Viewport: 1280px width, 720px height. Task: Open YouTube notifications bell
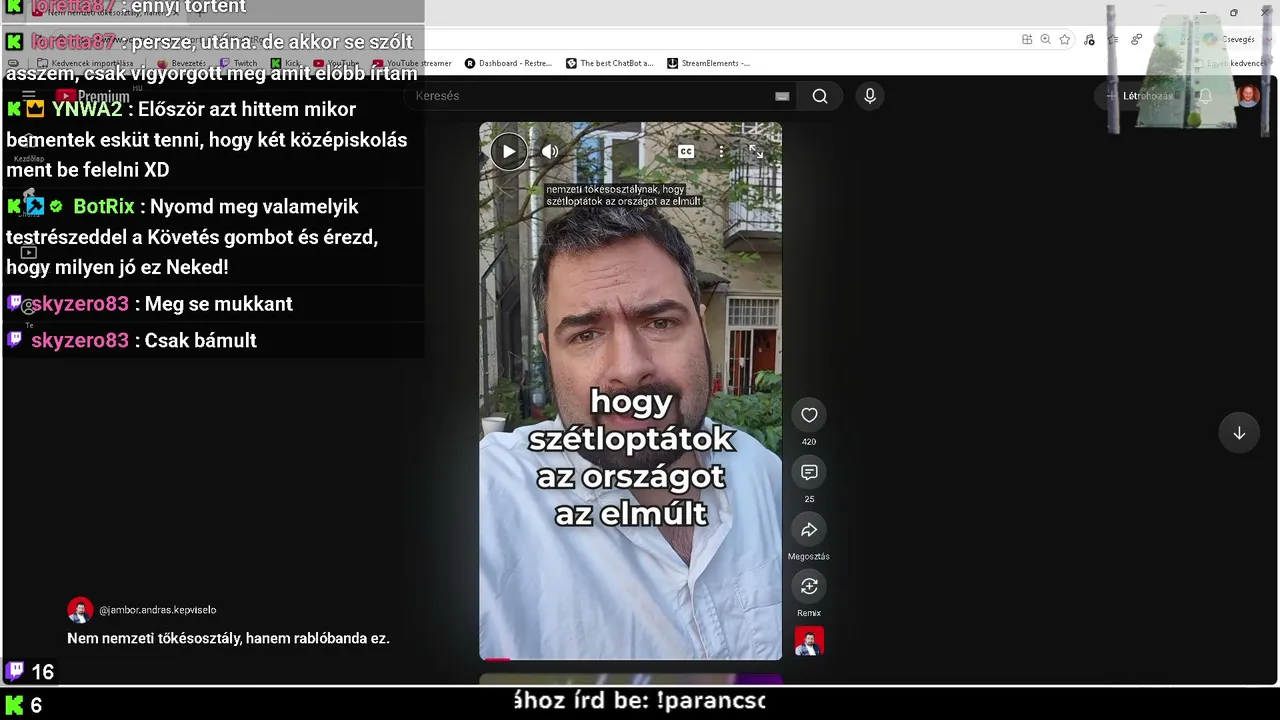1205,96
